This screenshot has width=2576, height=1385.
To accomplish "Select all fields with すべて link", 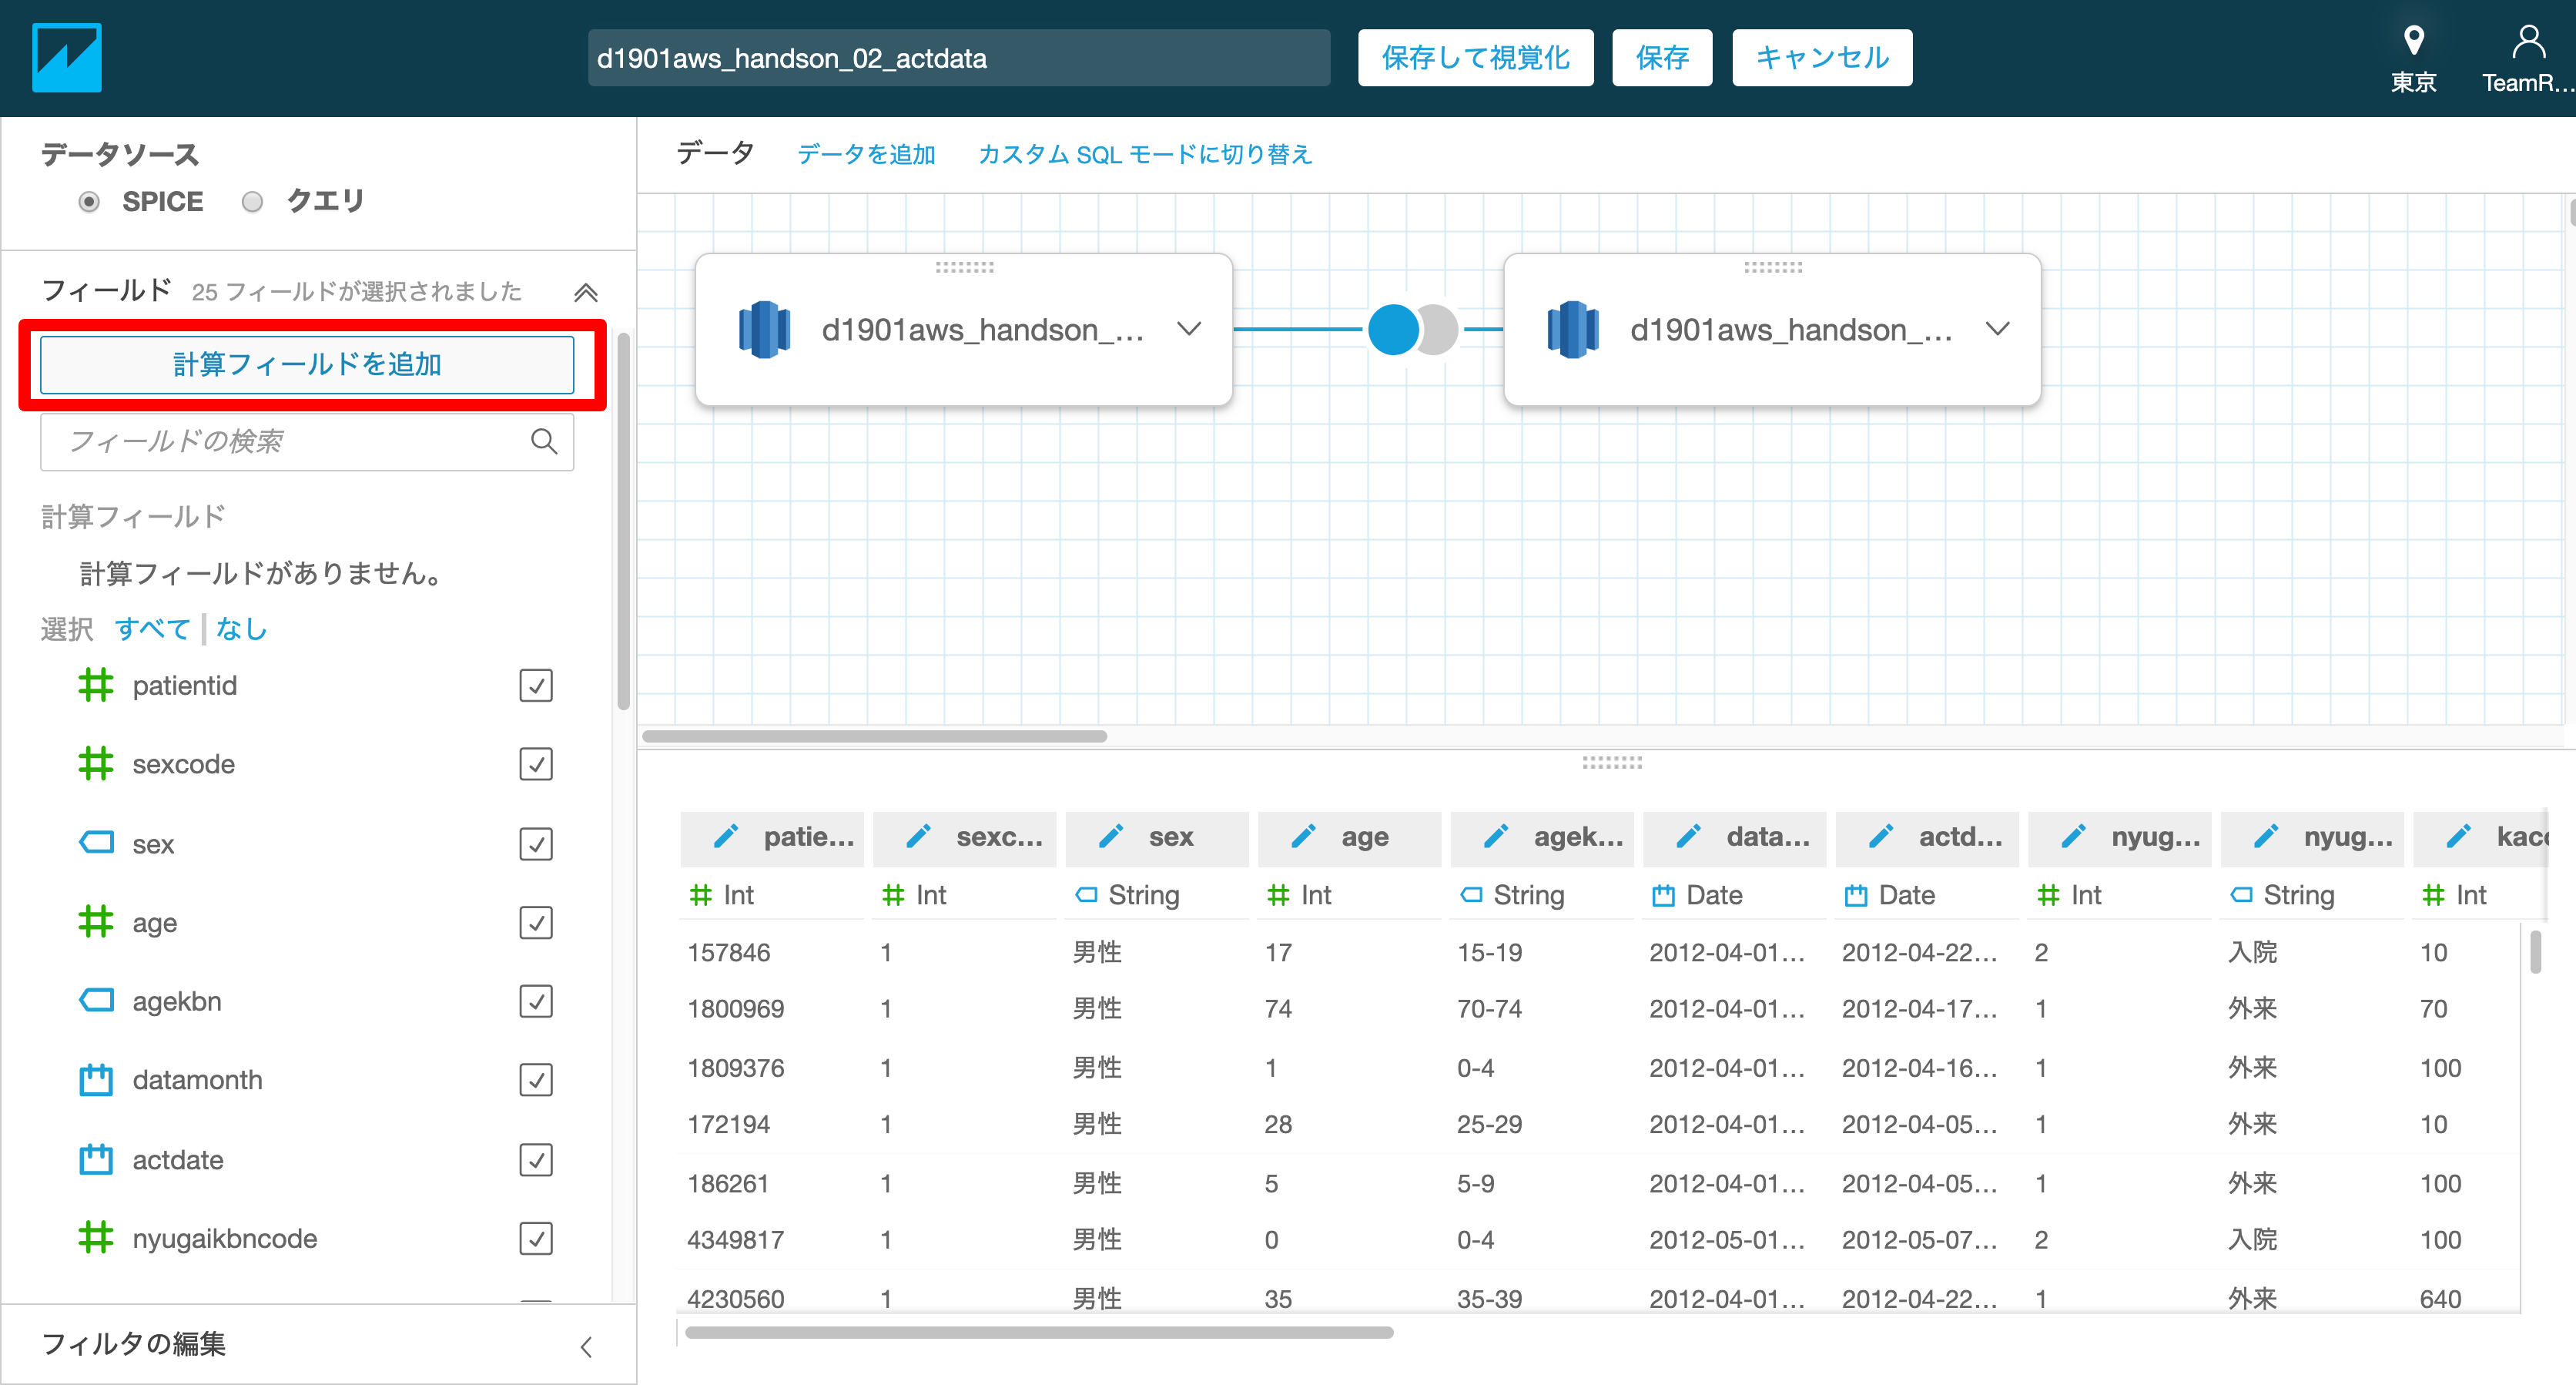I will 152,629.
